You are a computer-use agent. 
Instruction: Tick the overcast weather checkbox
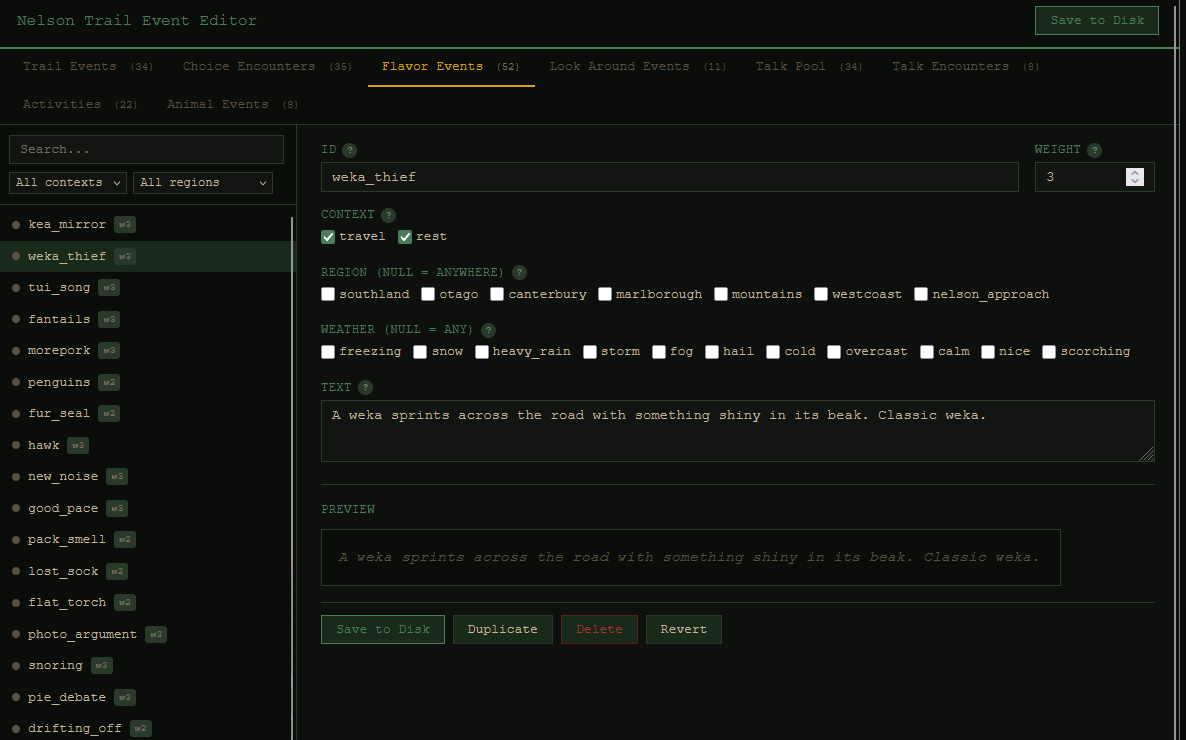coord(834,352)
